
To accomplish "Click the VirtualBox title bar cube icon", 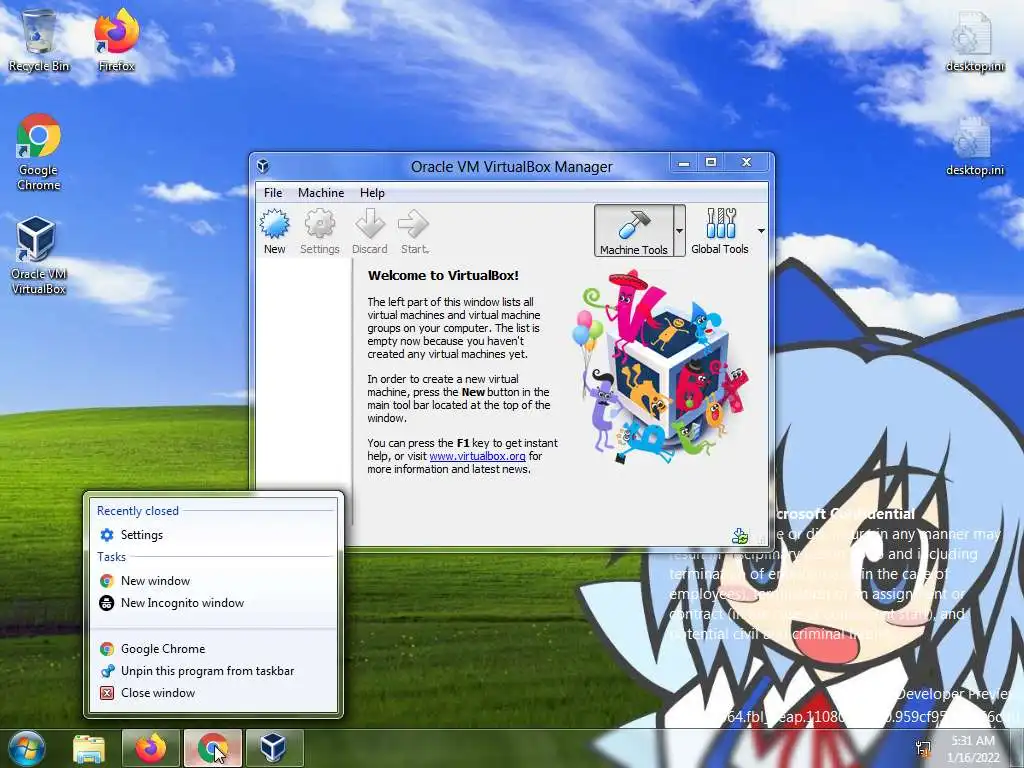I will pyautogui.click(x=263, y=166).
